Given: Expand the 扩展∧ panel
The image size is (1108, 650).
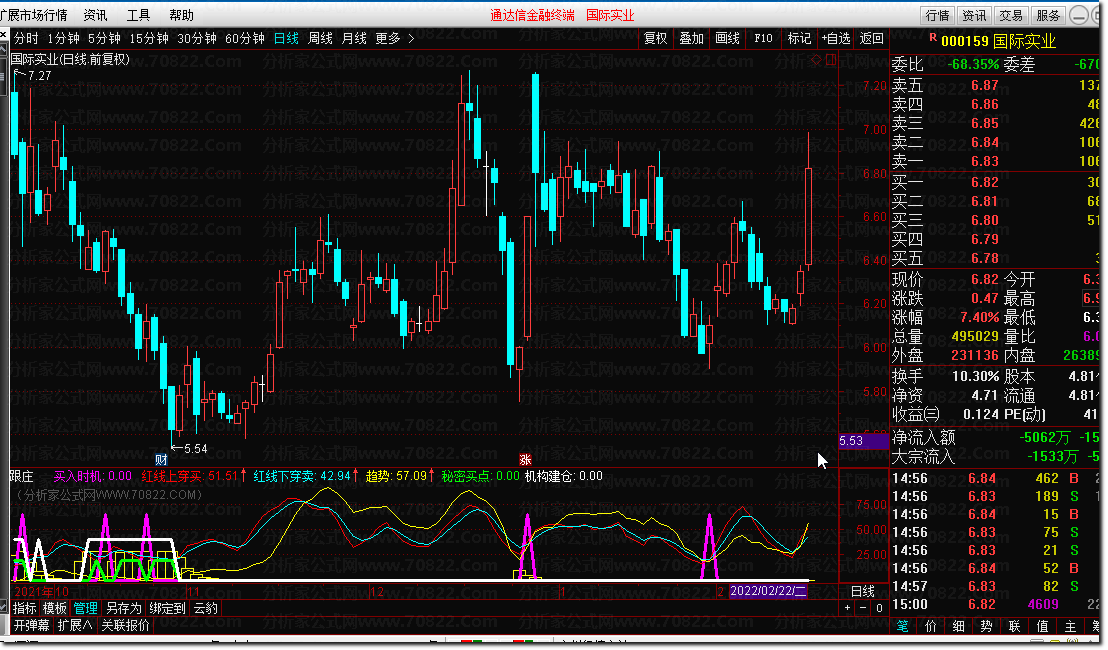Looking at the screenshot, I should [x=75, y=625].
